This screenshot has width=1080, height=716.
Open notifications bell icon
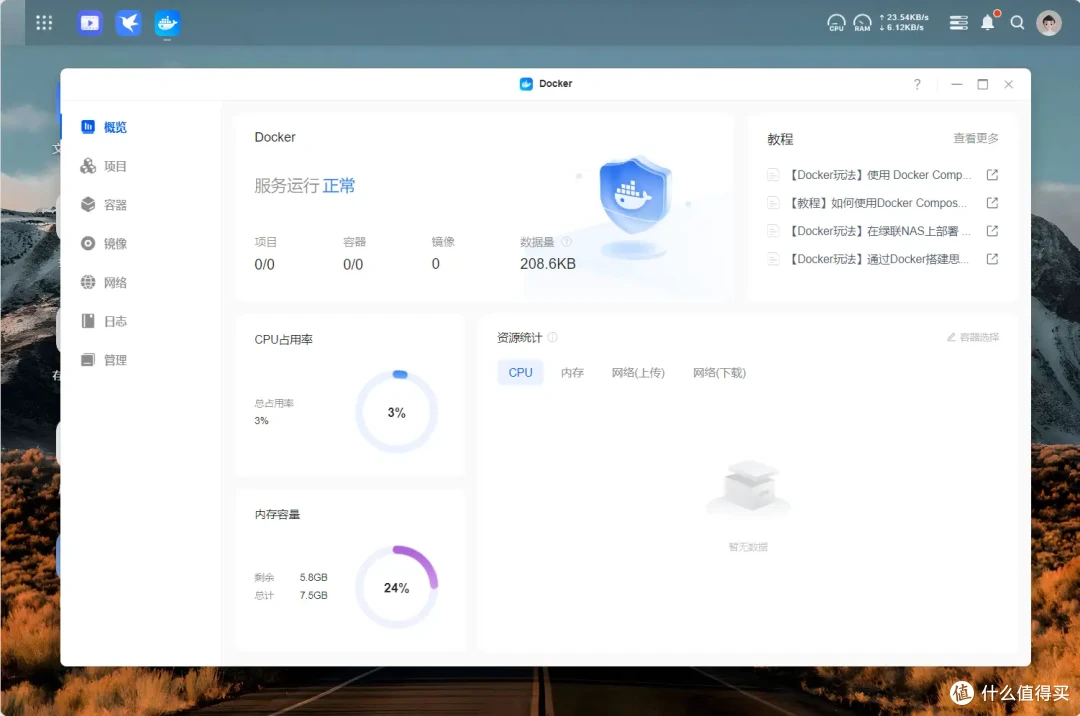tap(988, 23)
